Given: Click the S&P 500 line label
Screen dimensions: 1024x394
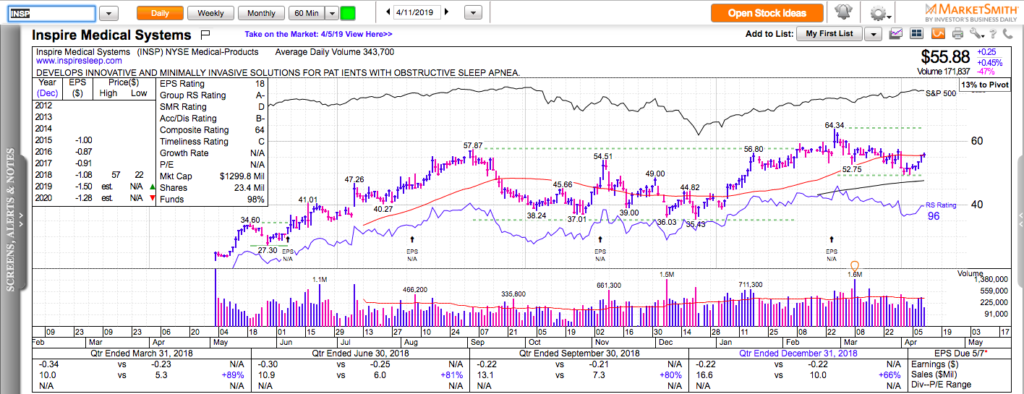Looking at the screenshot, I should [939, 94].
